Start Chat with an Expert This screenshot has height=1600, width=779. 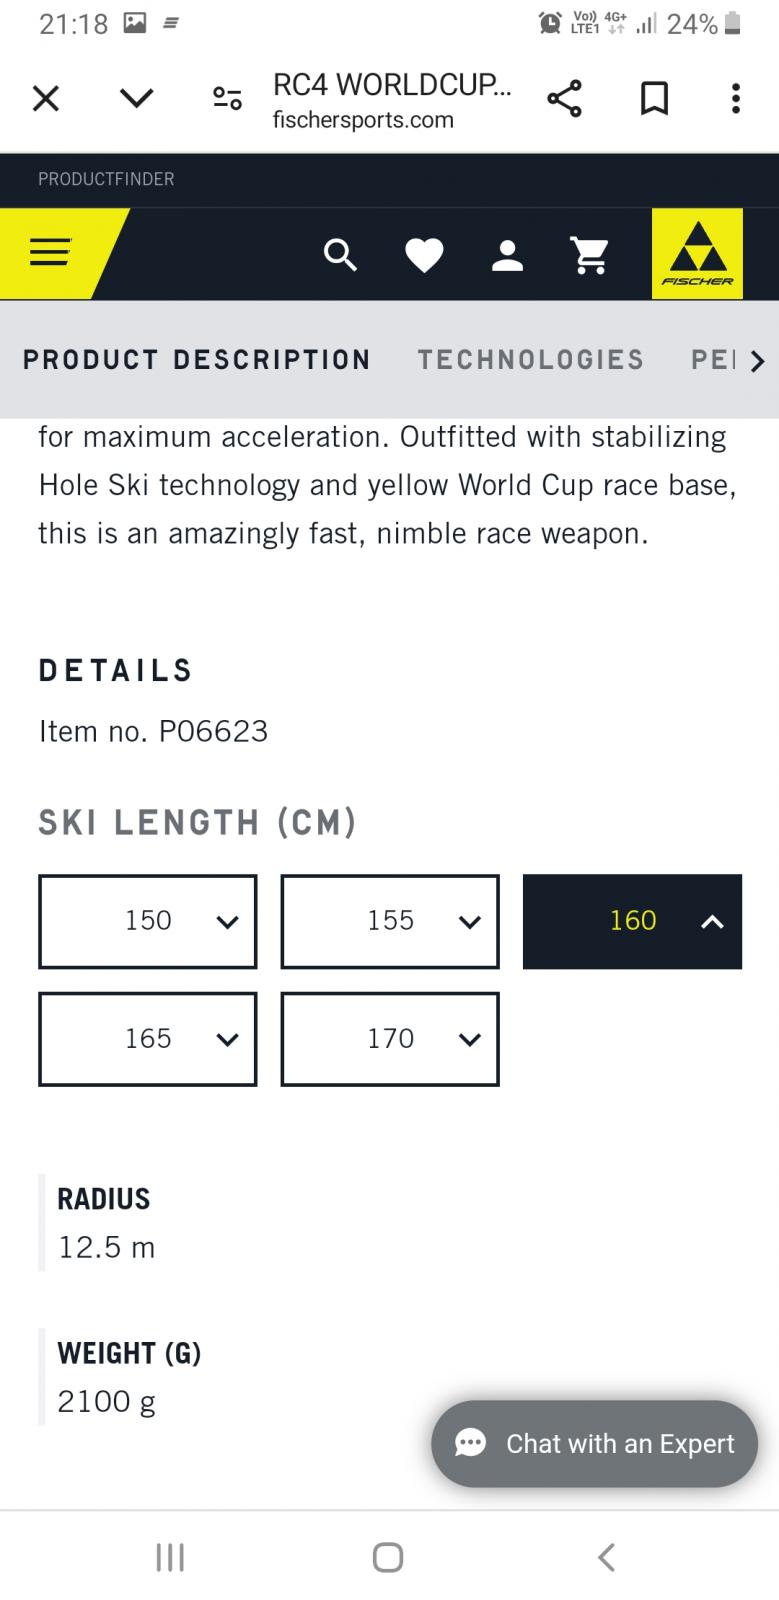click(x=595, y=1443)
